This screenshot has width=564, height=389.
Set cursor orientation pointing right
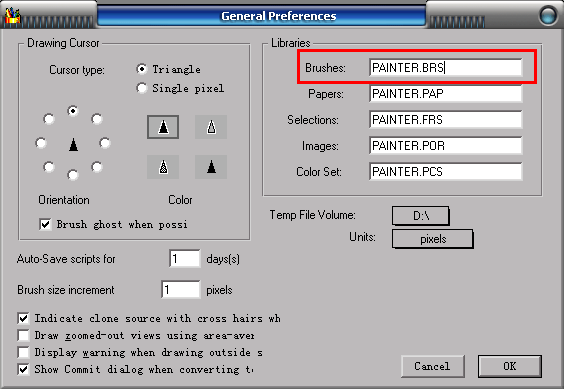coord(105,143)
